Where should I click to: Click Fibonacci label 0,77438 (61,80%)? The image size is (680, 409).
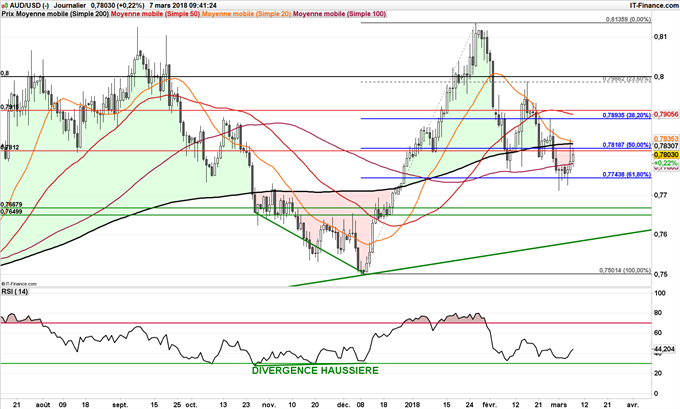point(627,174)
